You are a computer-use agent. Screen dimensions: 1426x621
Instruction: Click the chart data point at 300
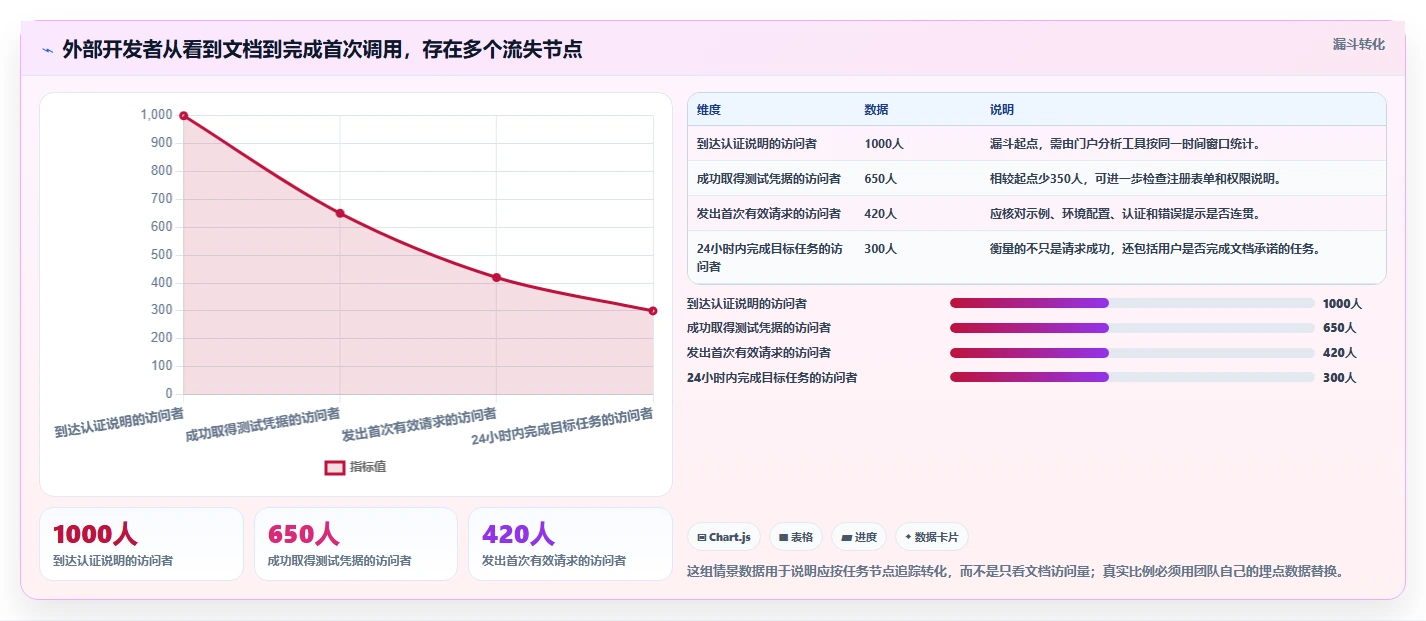[x=653, y=311]
